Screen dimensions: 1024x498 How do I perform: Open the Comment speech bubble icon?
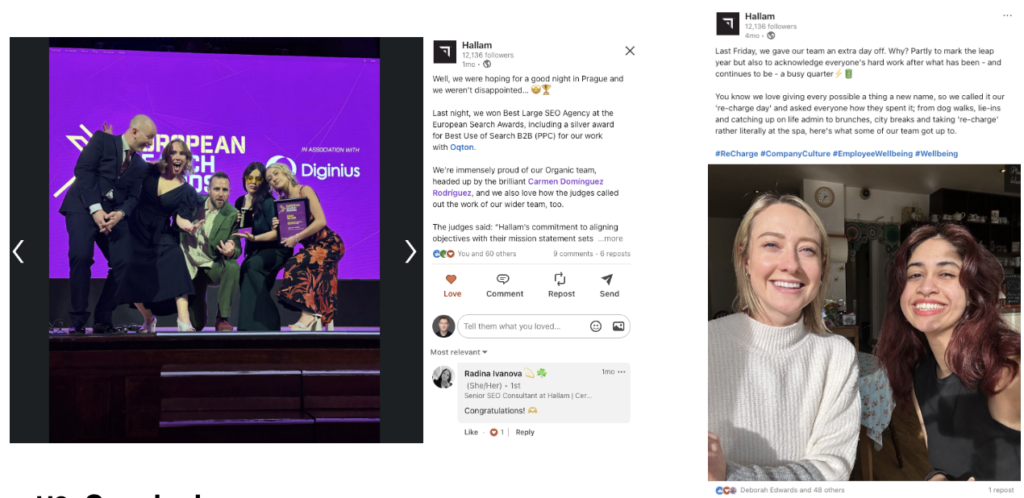503,279
